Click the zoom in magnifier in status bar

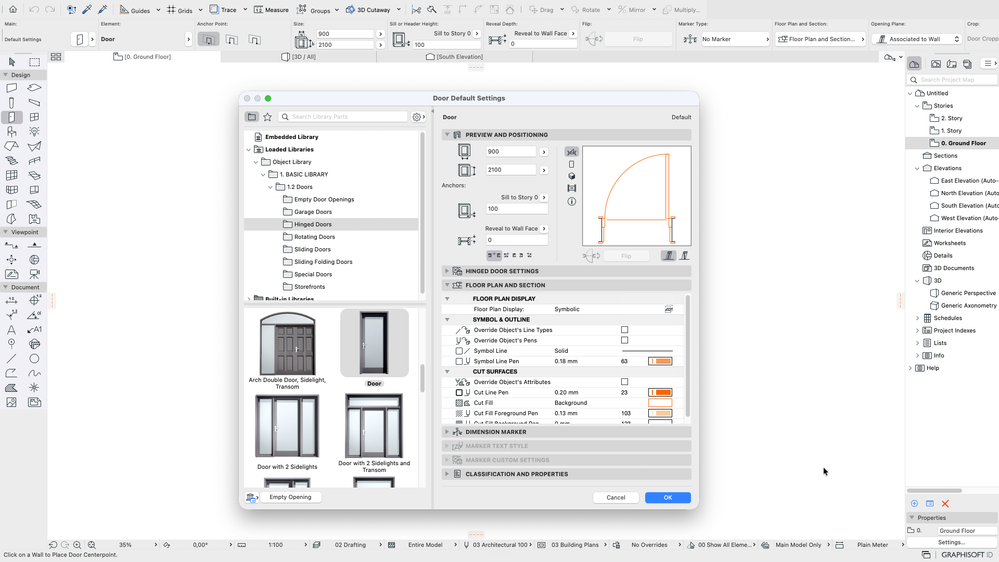tap(77, 545)
